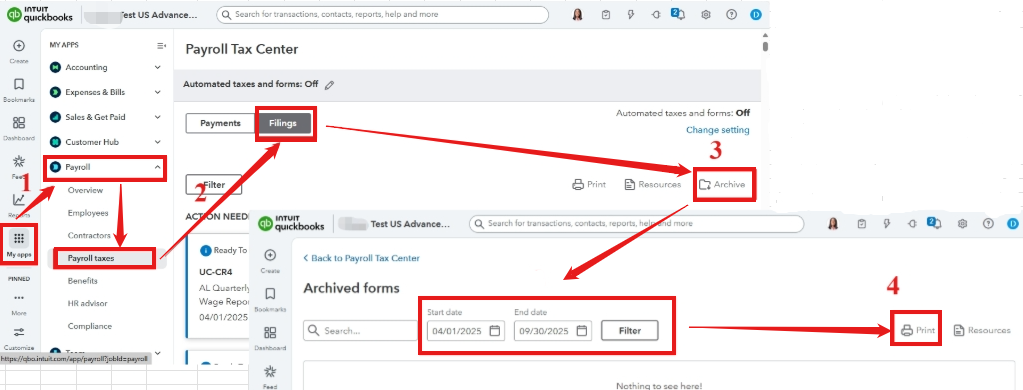Open settings gear in Archived forms header
This screenshot has height=390, width=1023.
click(962, 224)
